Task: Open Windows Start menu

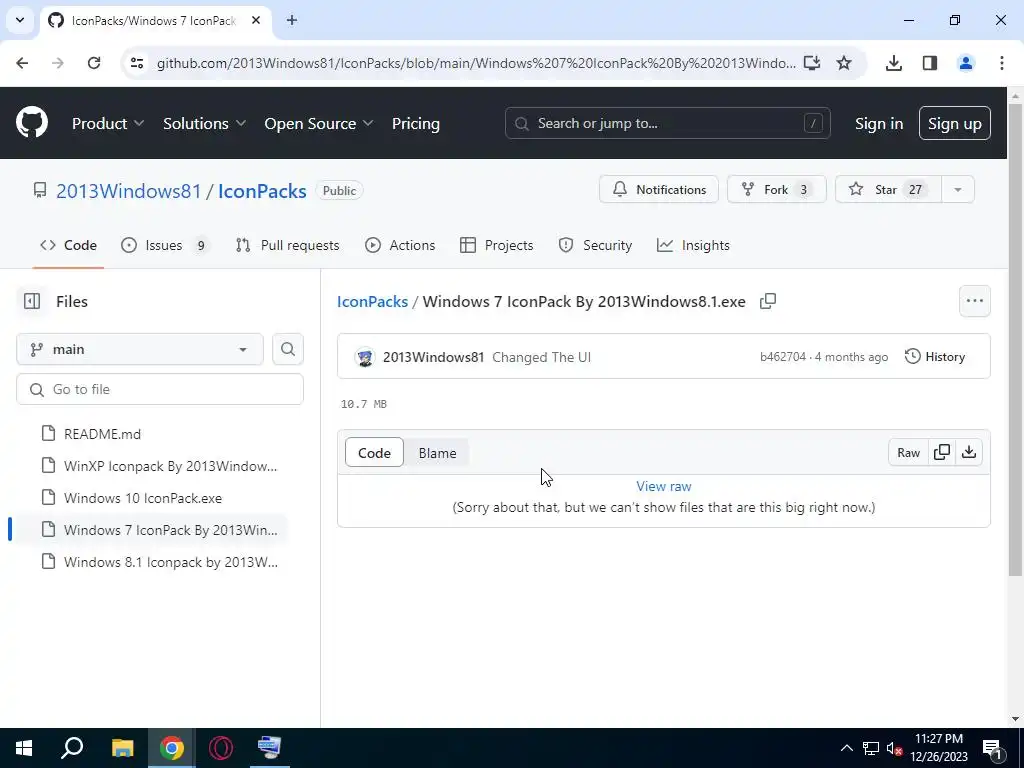Action: pyautogui.click(x=24, y=748)
